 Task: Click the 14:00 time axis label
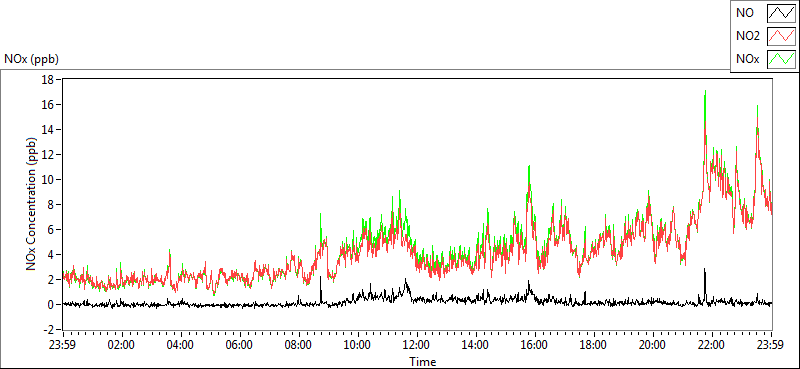pos(476,345)
